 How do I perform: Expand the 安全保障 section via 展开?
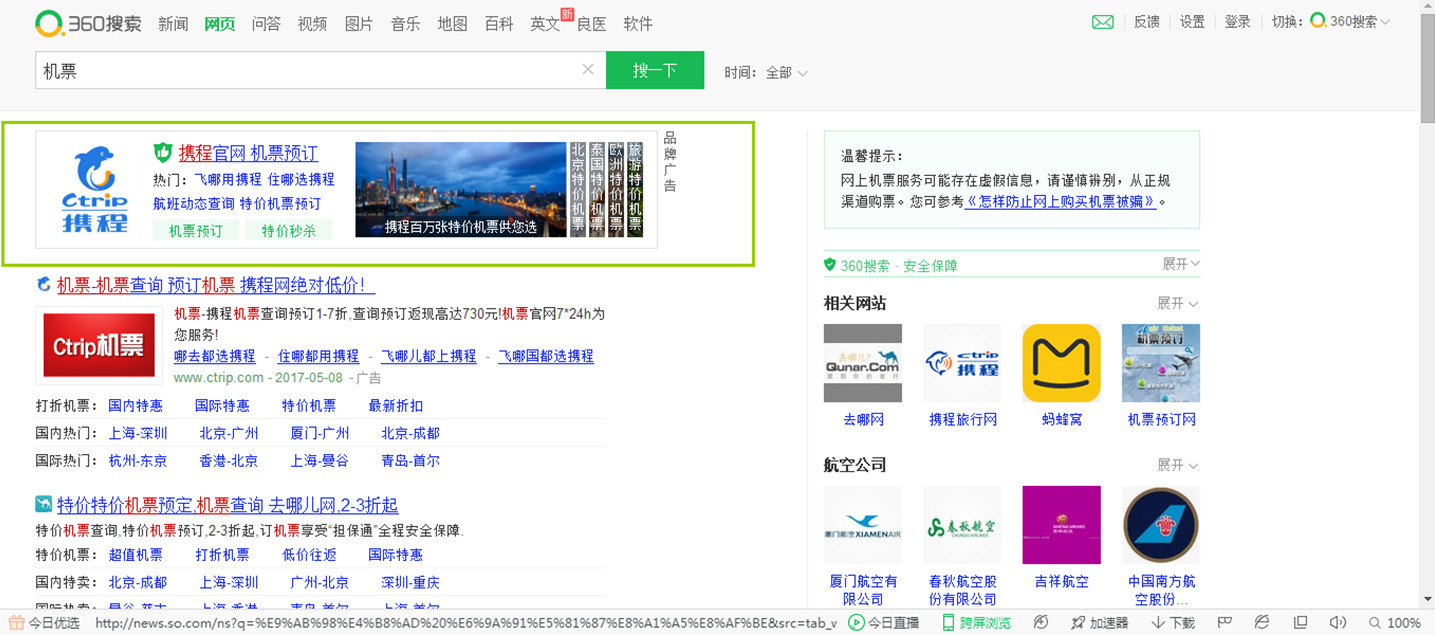coord(1180,264)
